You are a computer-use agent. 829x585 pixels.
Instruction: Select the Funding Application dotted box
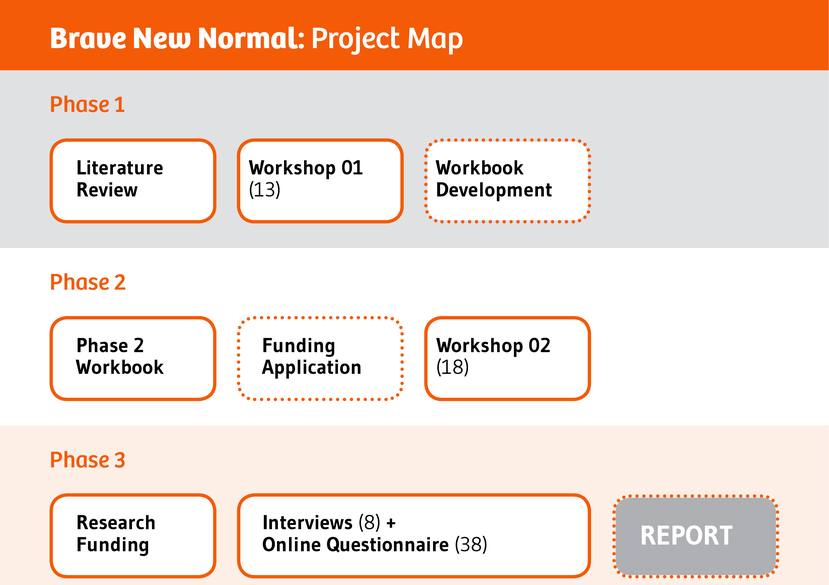click(319, 358)
